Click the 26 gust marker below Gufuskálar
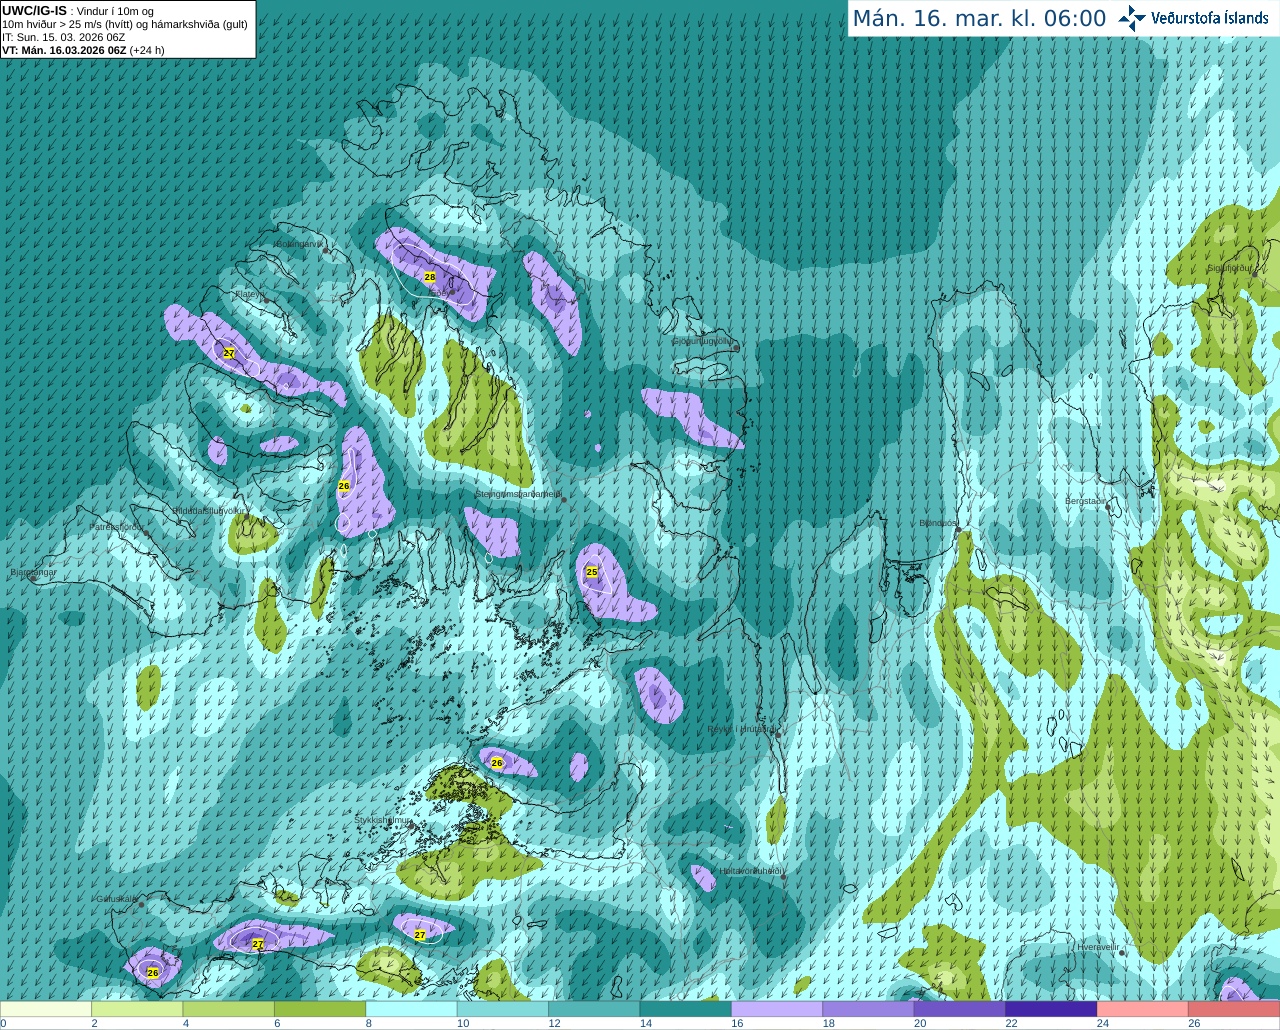 [x=153, y=972]
